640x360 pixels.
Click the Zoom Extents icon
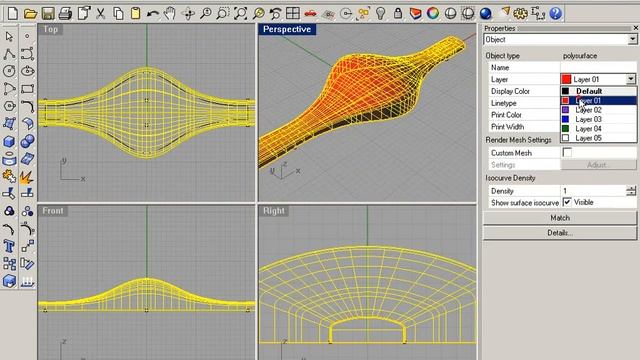[240, 14]
